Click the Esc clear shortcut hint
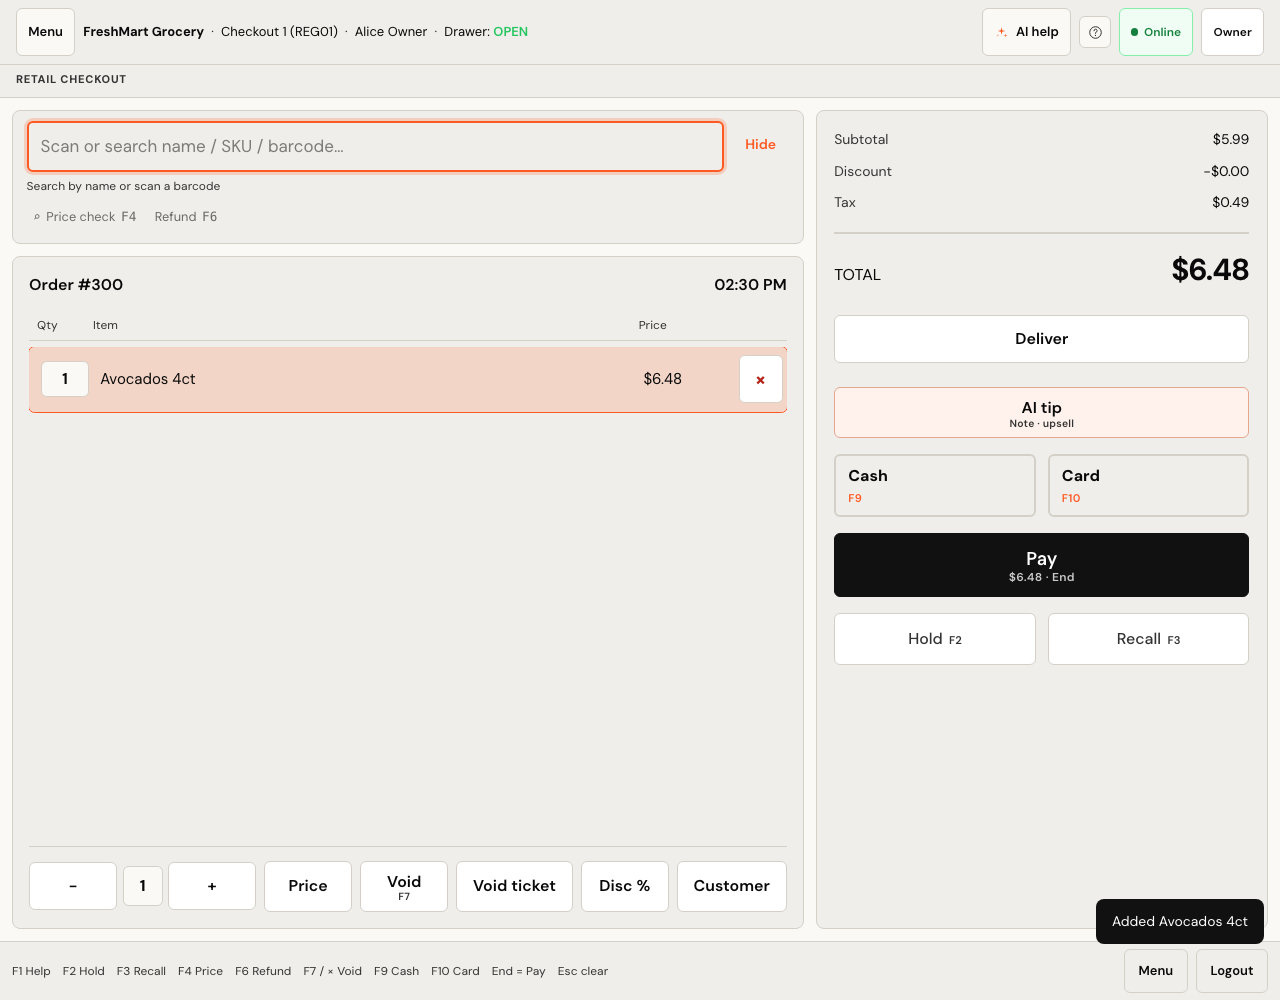 click(583, 971)
